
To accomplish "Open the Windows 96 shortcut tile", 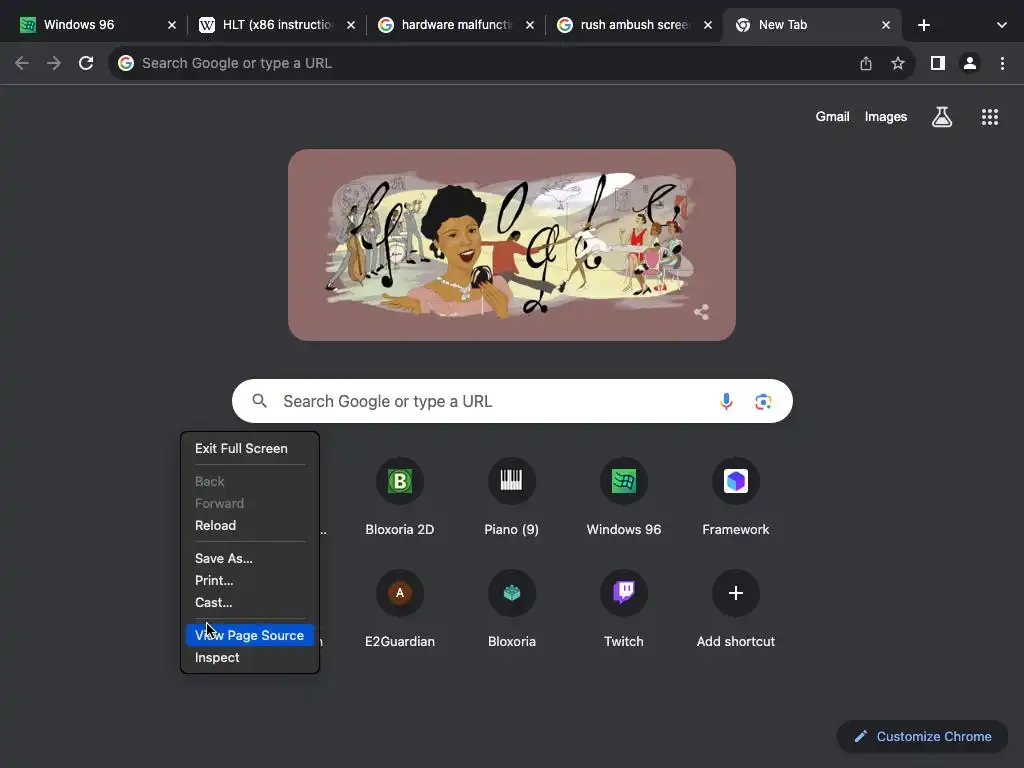I will [x=624, y=498].
